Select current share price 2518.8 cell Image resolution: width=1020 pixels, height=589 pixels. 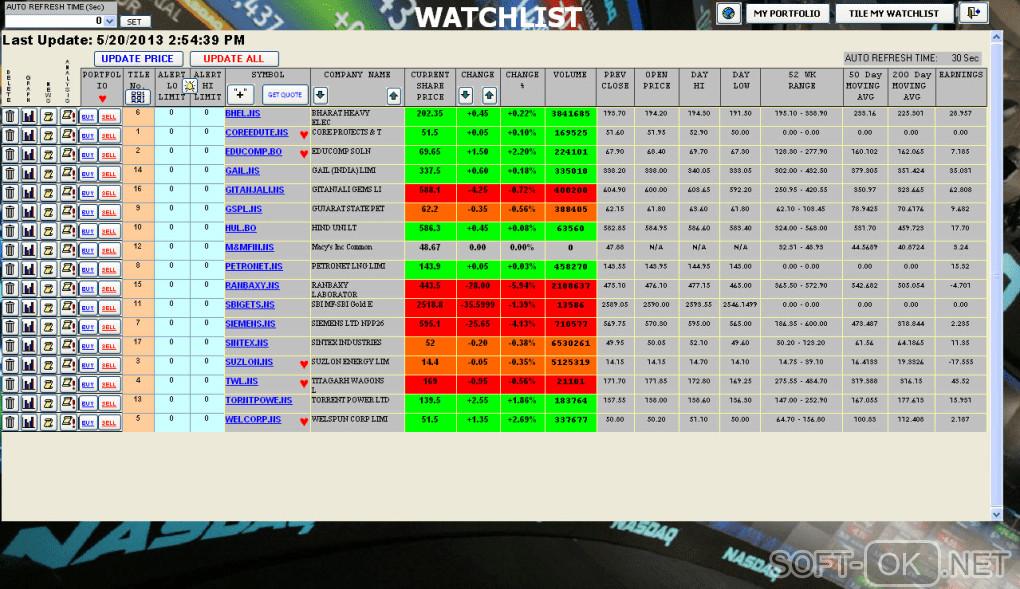pyautogui.click(x=430, y=308)
